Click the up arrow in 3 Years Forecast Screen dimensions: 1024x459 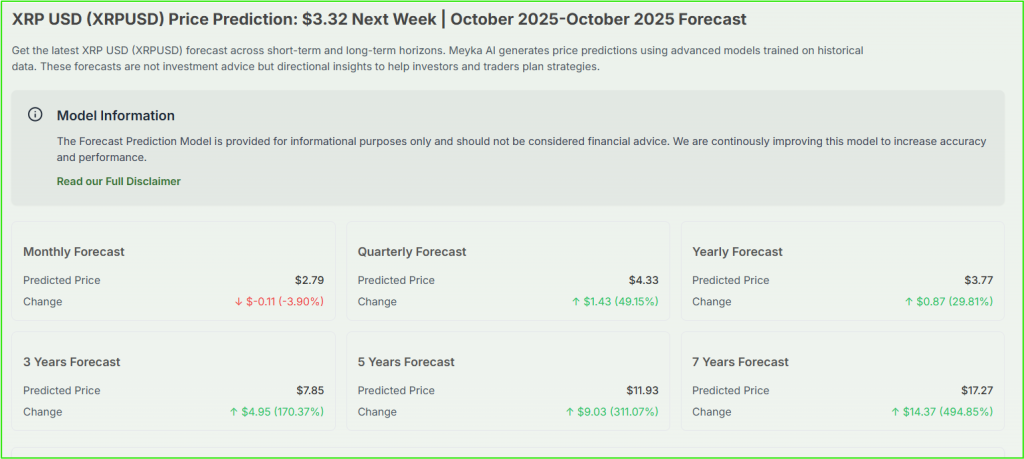(x=231, y=411)
